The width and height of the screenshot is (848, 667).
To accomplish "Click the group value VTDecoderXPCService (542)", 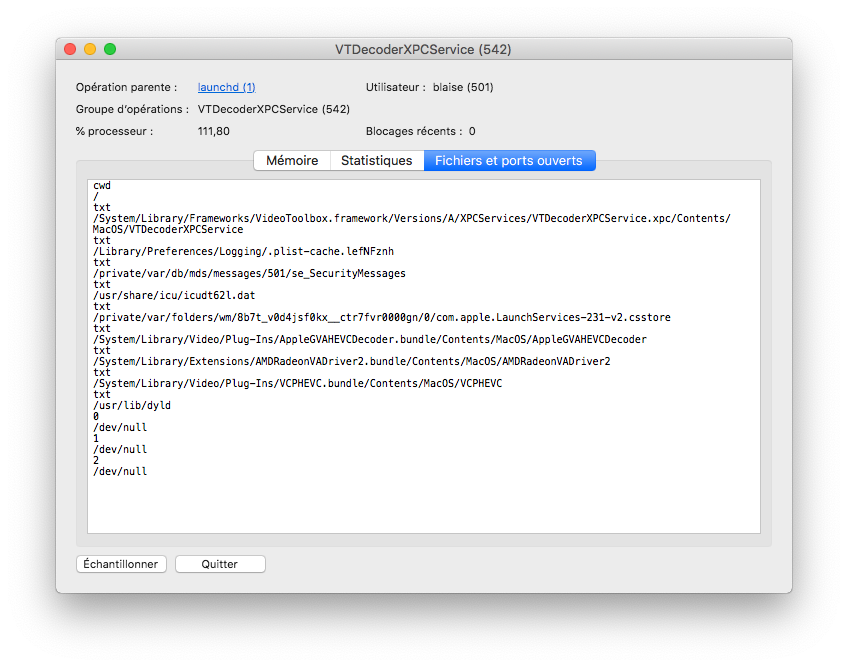I will [x=274, y=109].
